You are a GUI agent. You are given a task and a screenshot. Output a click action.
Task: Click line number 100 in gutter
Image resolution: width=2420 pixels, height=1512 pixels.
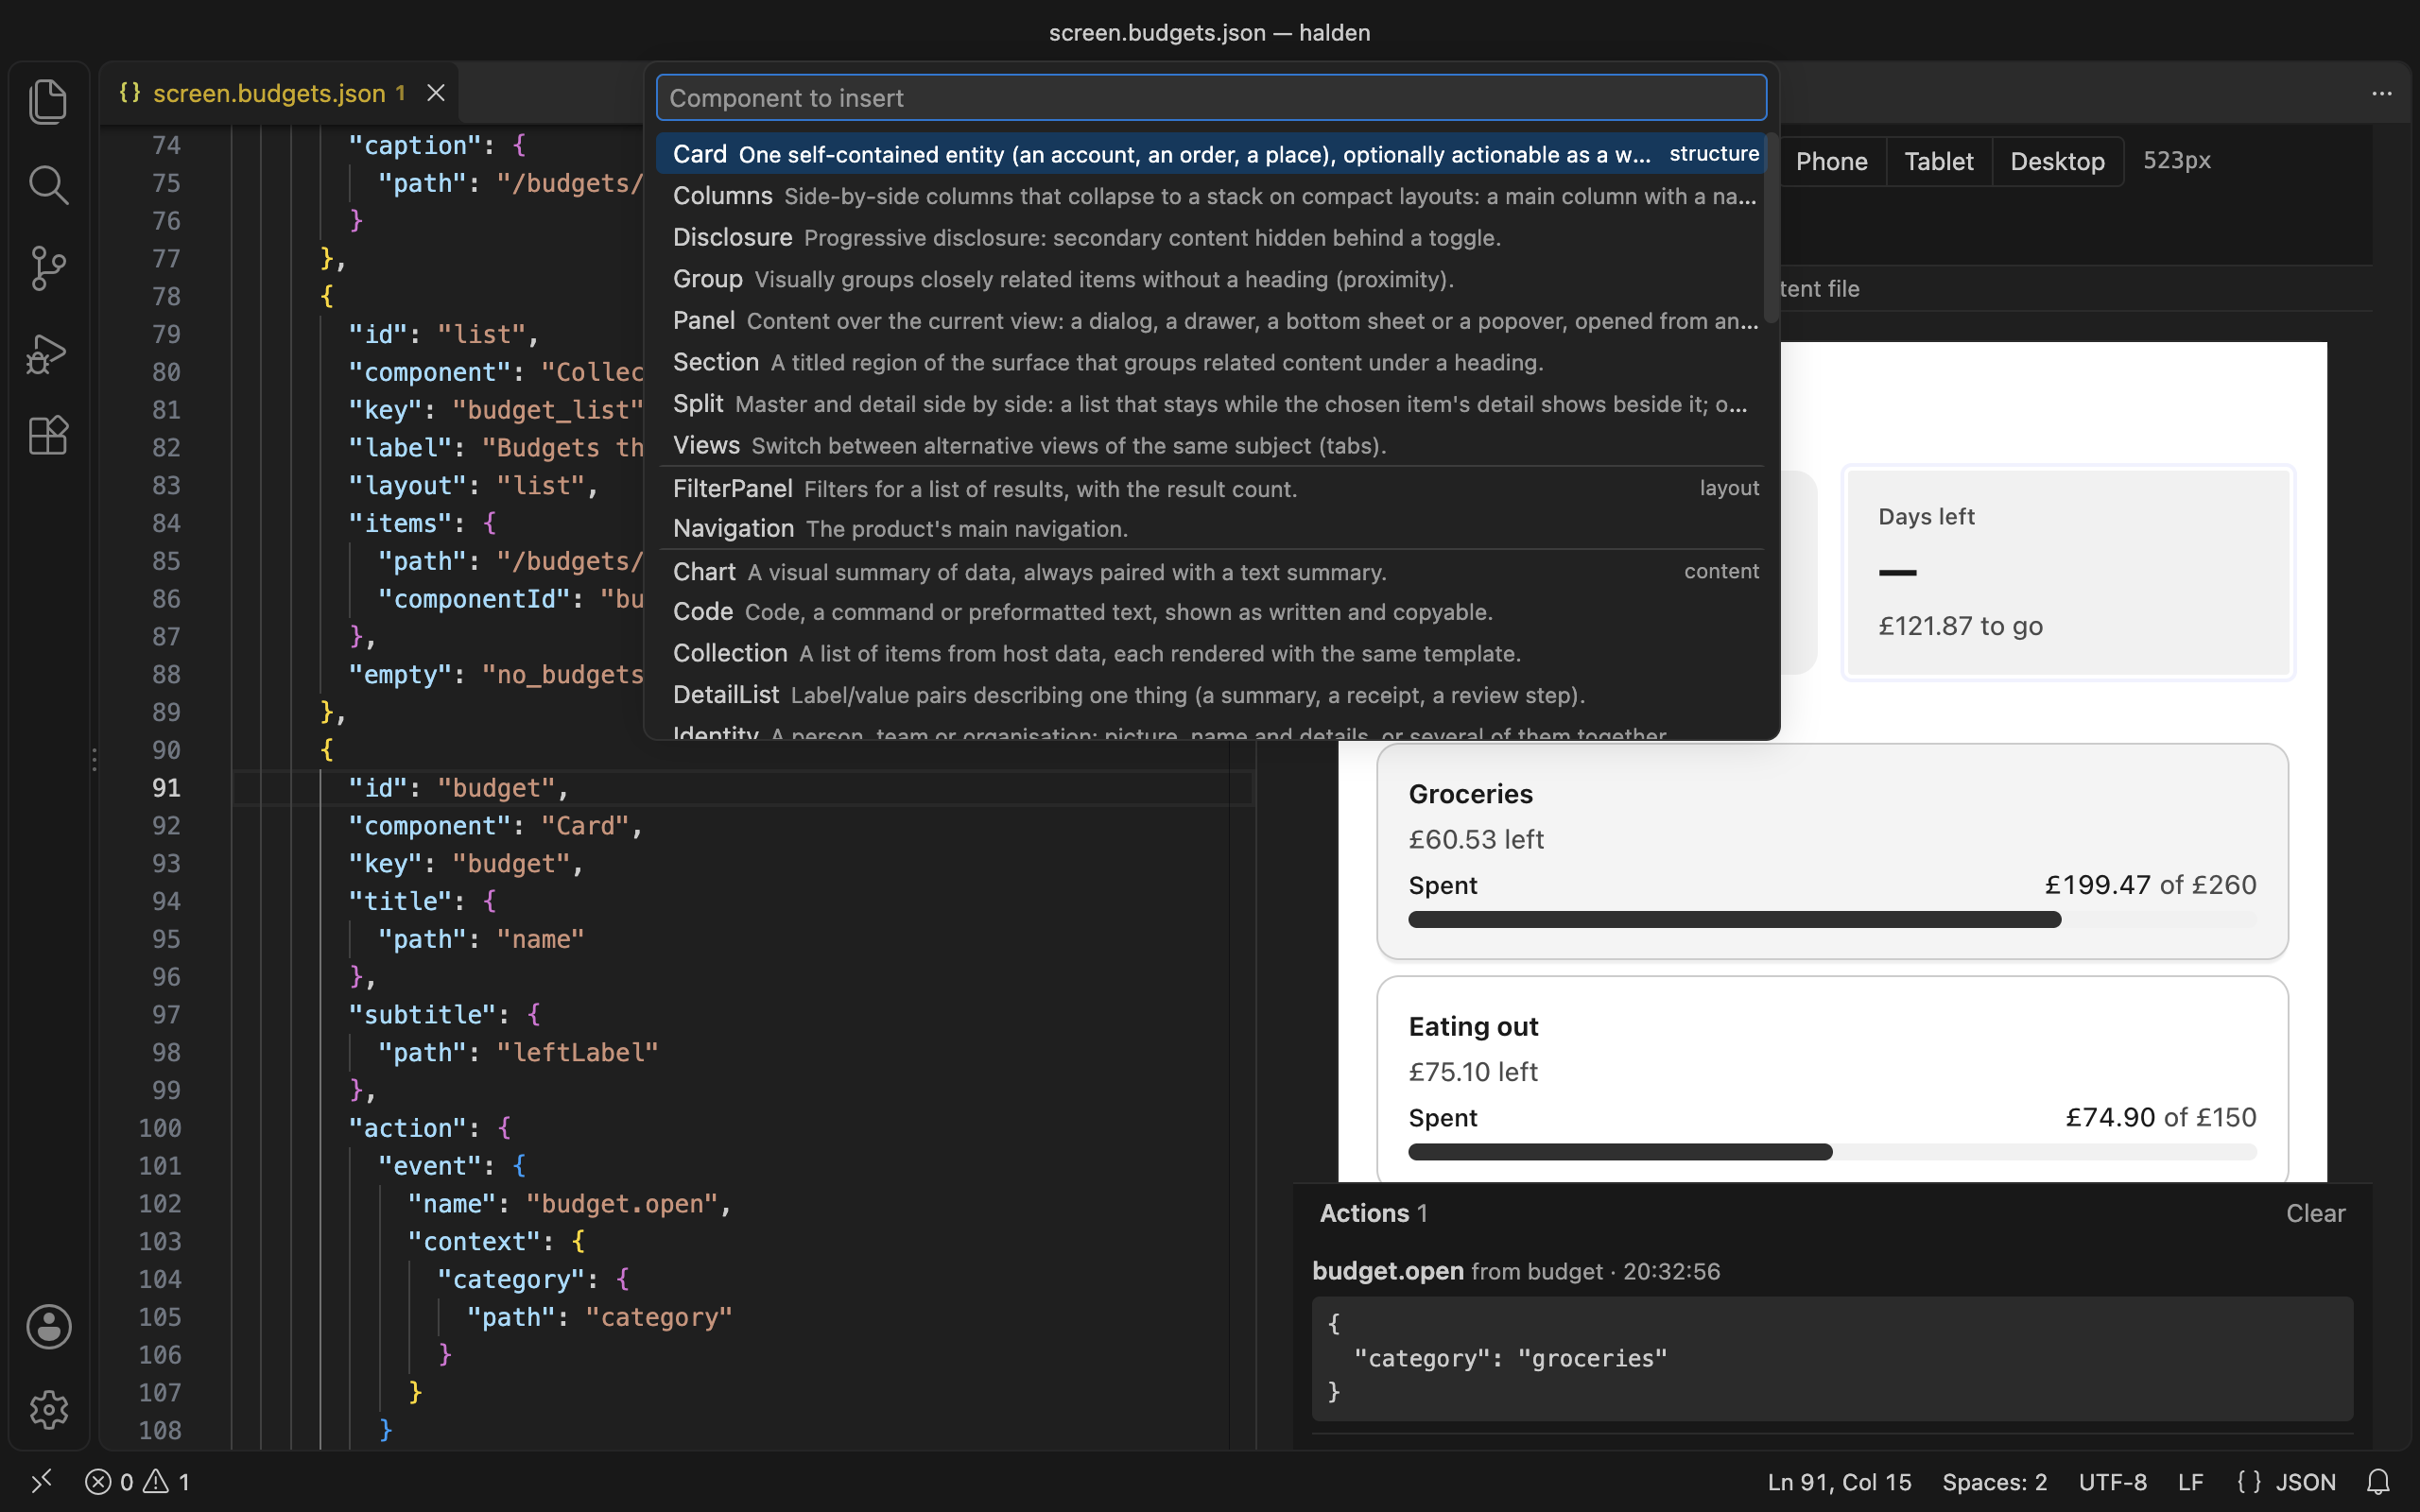160,1128
